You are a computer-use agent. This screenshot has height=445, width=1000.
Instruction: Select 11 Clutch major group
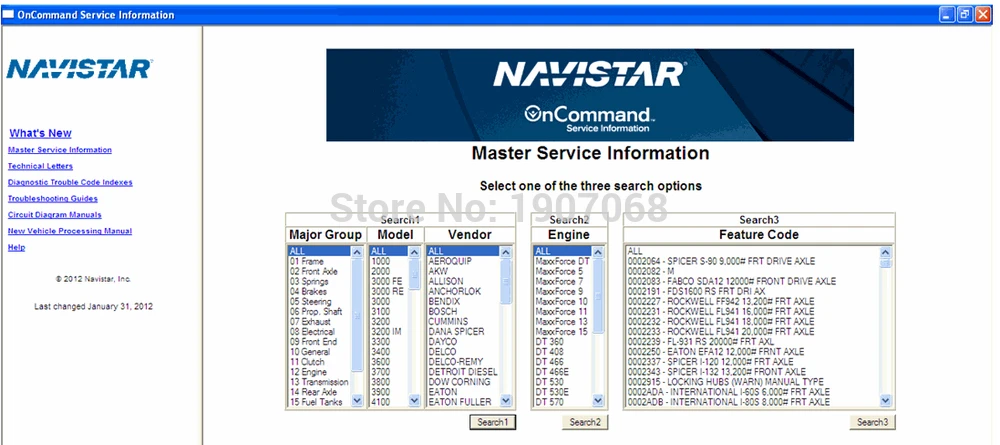(320, 361)
